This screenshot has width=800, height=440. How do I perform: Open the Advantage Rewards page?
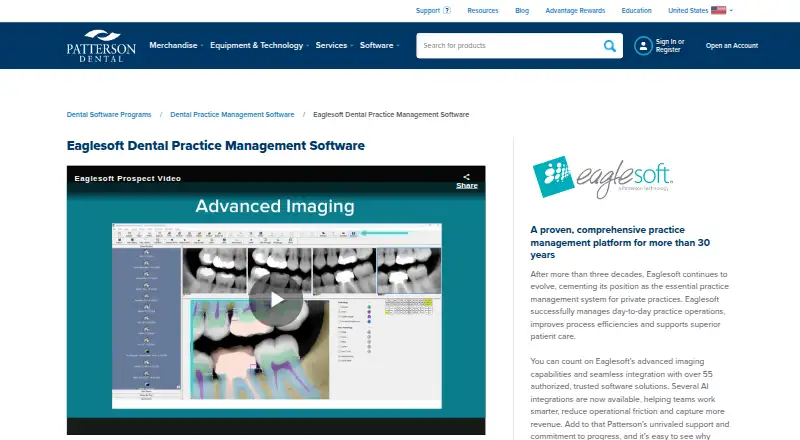pos(575,10)
